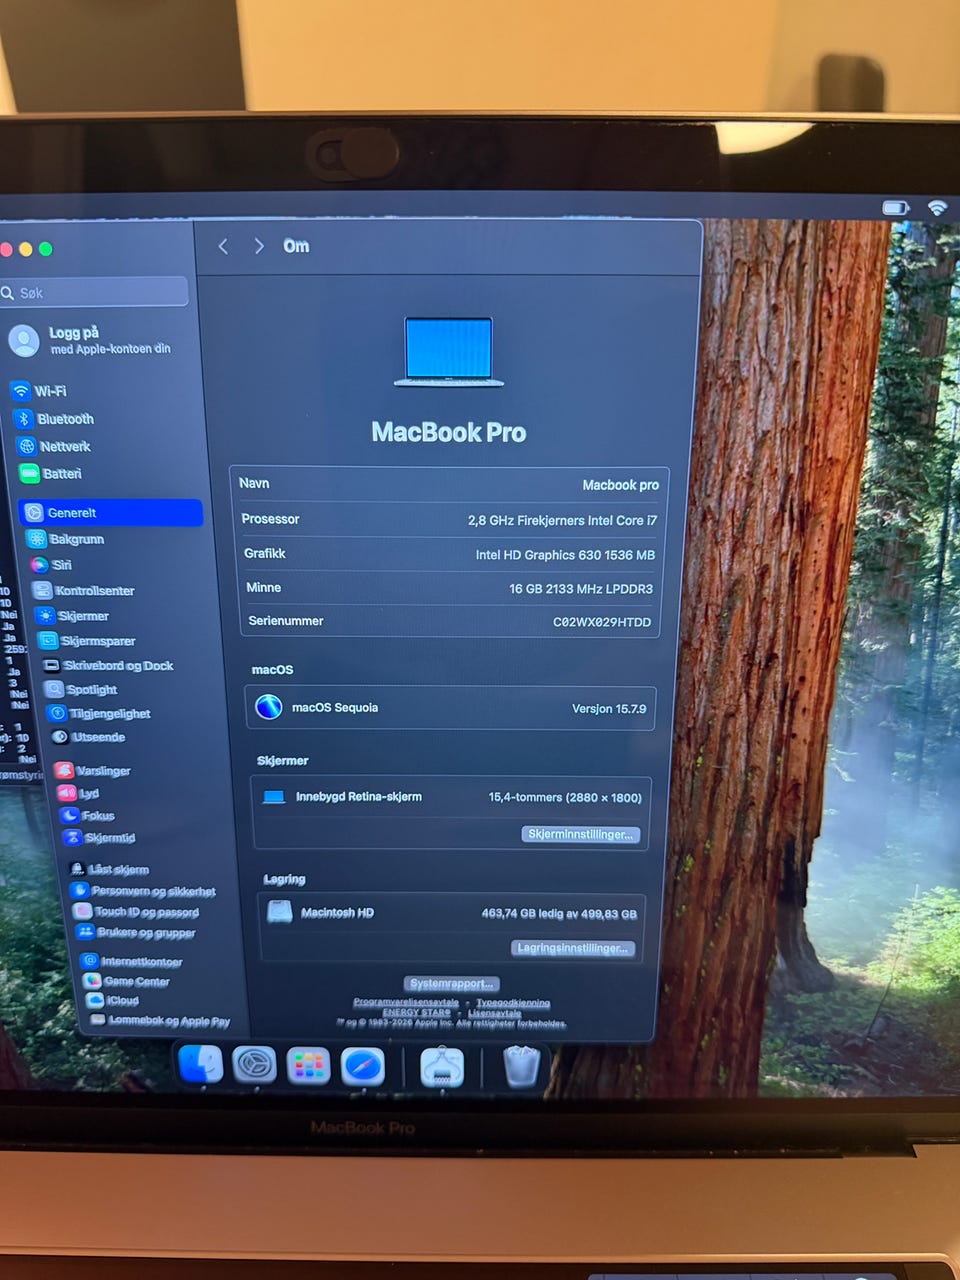960x1280 pixels.
Task: Open Touch ID og passord
Action: [x=136, y=912]
